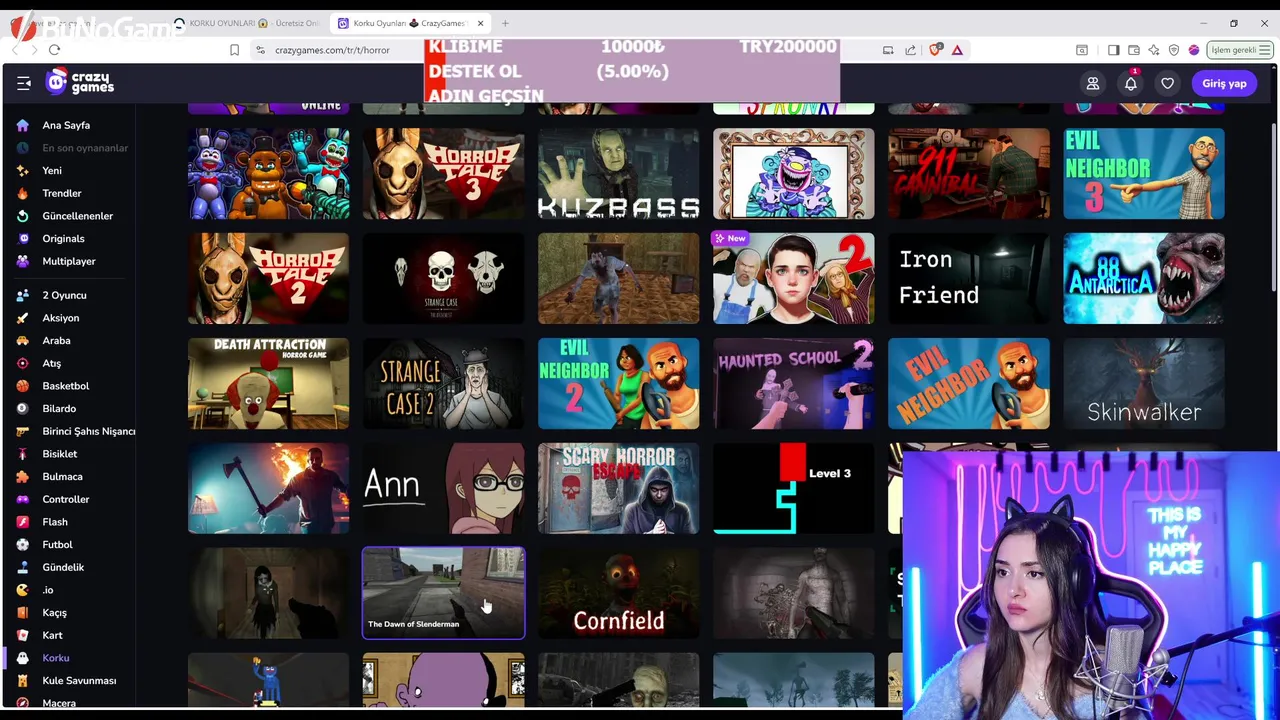Select Atış category
1280x720 pixels.
pyautogui.click(x=51, y=363)
